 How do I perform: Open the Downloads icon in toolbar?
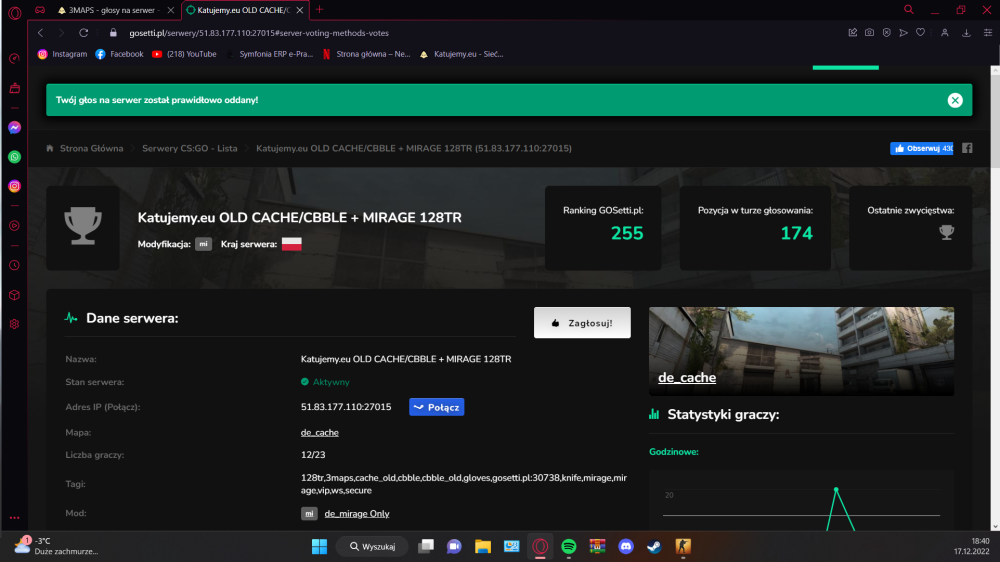[966, 33]
